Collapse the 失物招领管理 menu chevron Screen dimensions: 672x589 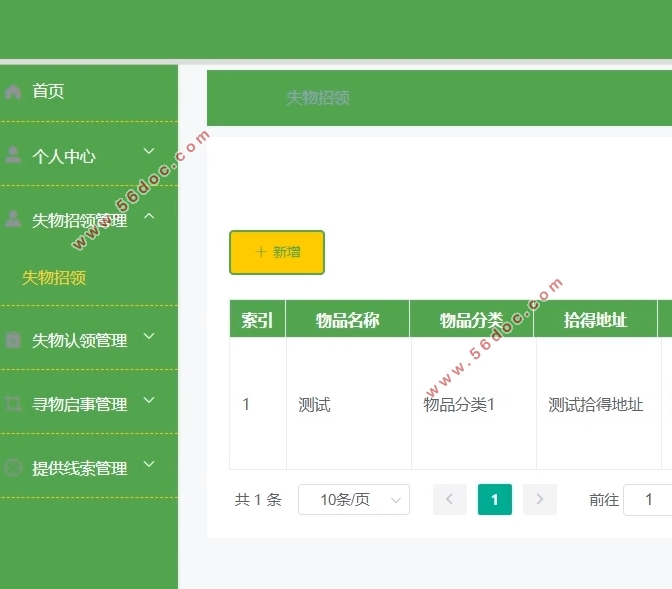149,216
